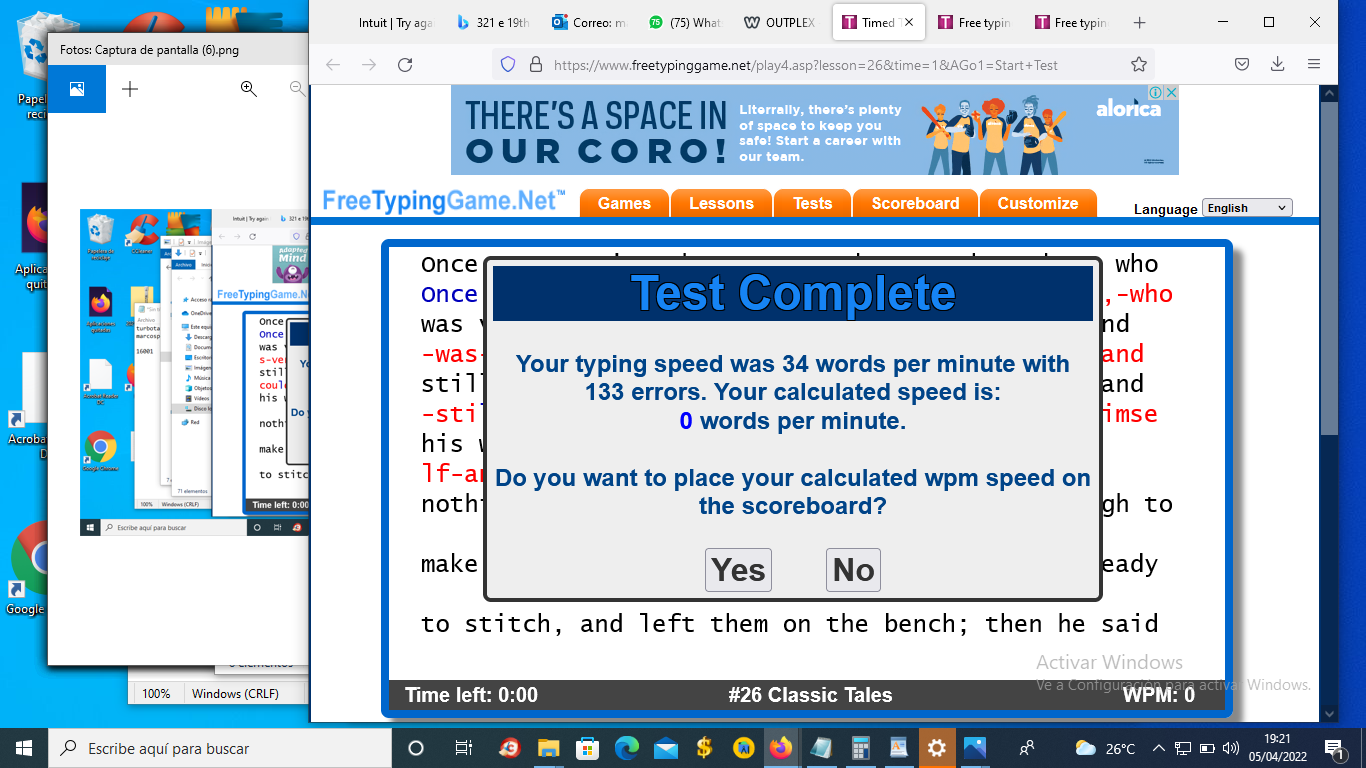Viewport: 1366px width, 768px height.
Task: Click the Windows (CRLF) status in Notepad
Action: [235, 693]
